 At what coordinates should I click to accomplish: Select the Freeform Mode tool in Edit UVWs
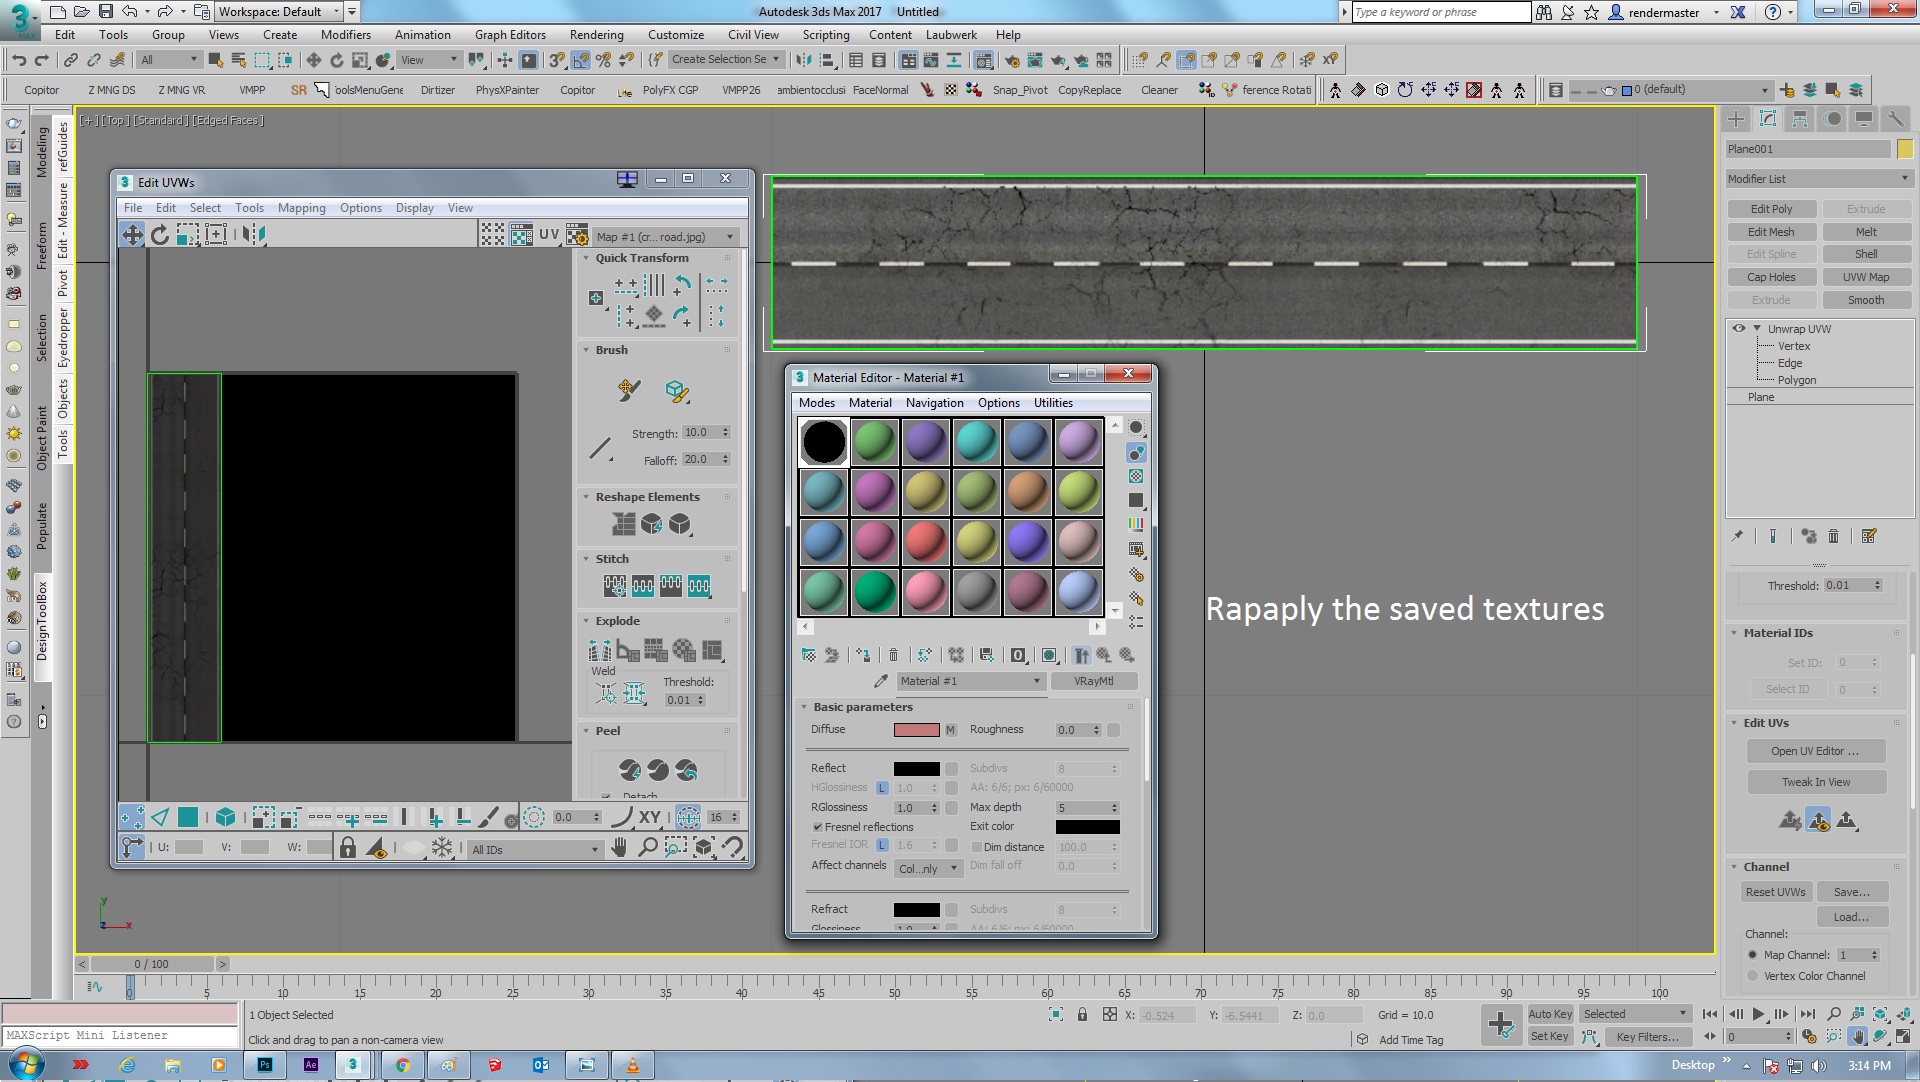(214, 236)
